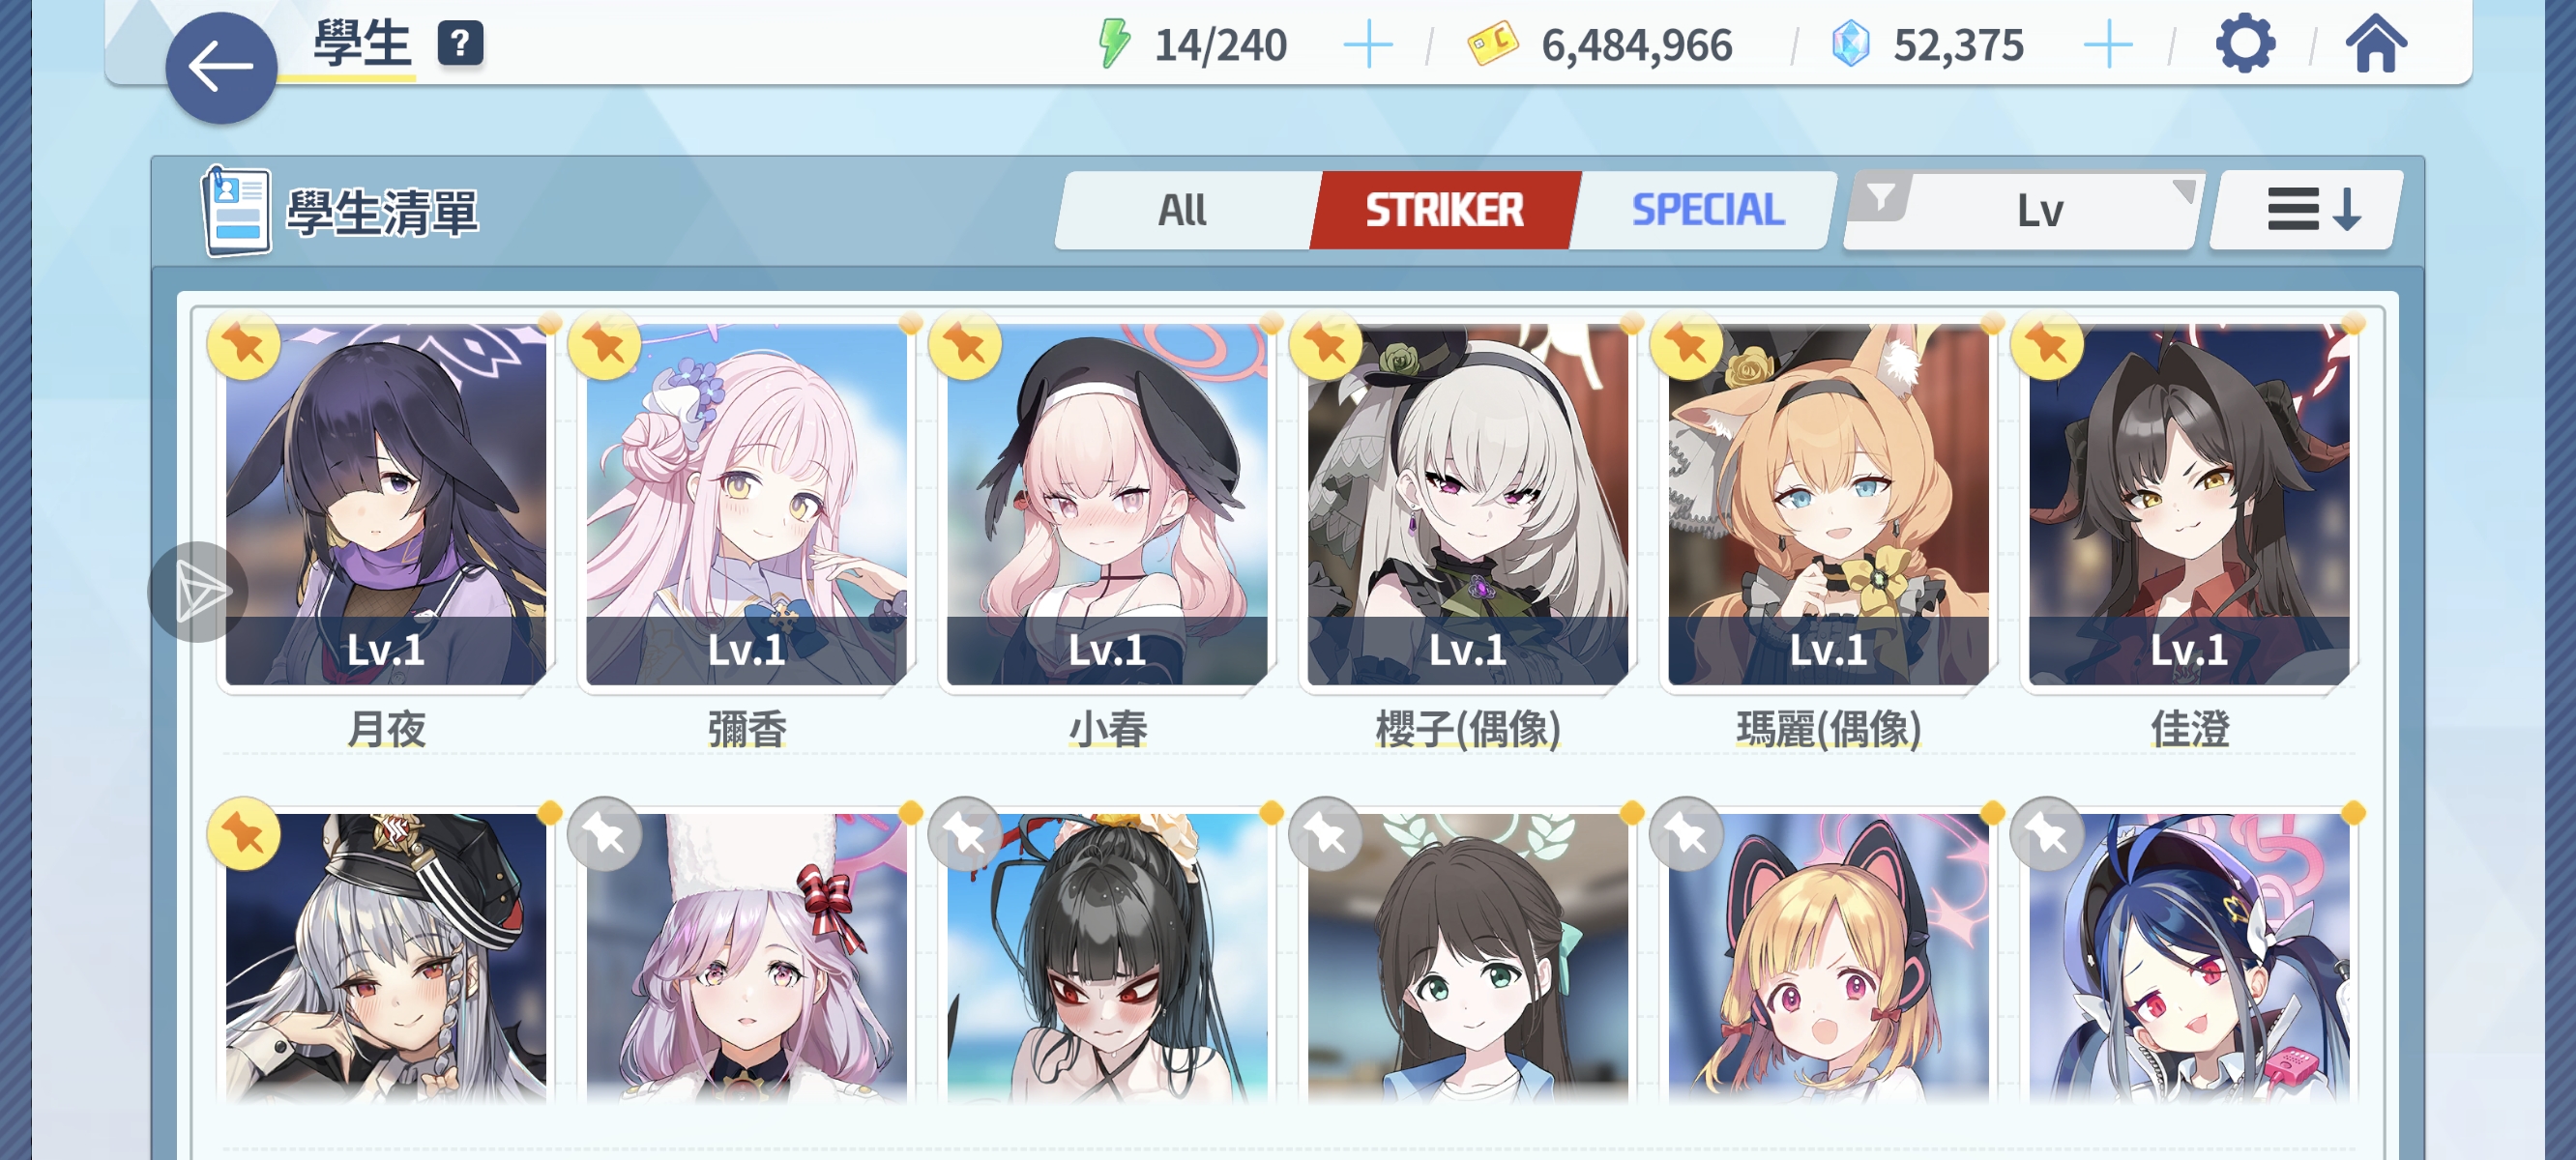The image size is (2576, 1160).
Task: Toggle pin on 佳澄's card
Action: click(2047, 345)
